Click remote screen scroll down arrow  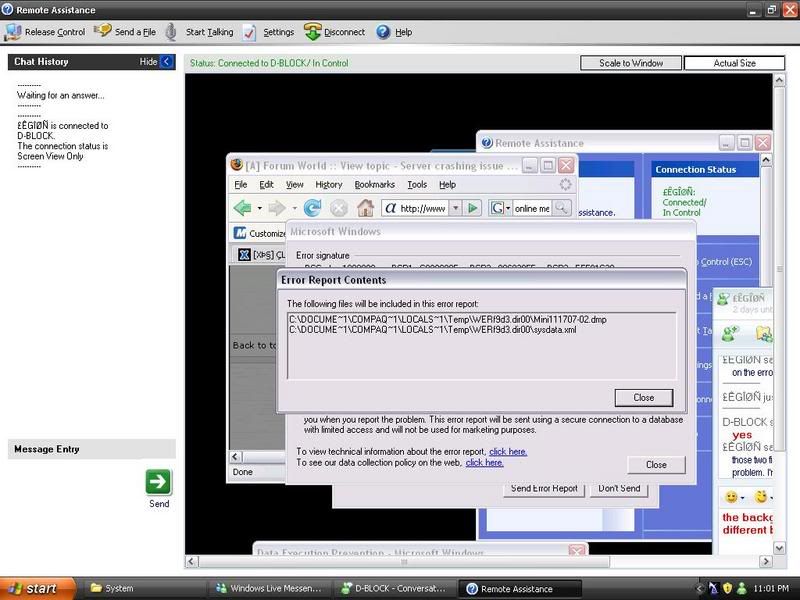click(x=779, y=548)
